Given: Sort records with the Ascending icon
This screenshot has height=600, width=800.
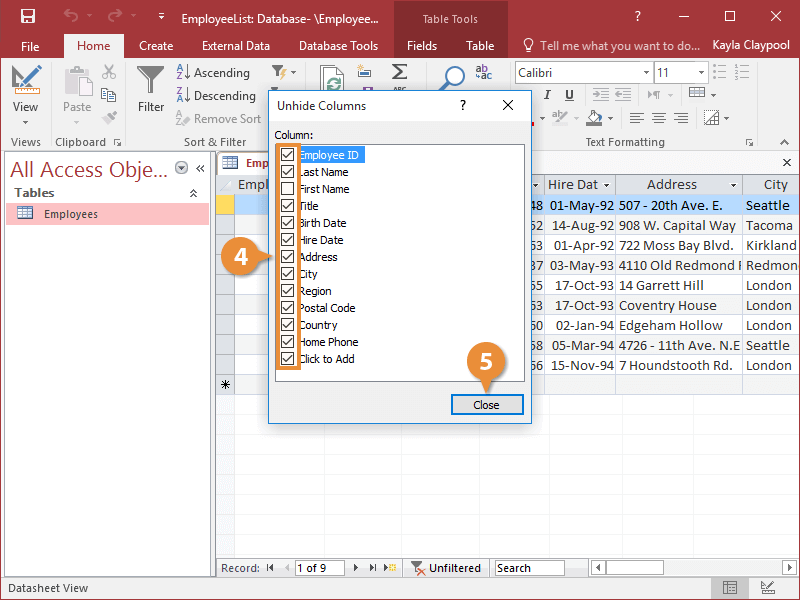Looking at the screenshot, I should click(x=183, y=73).
